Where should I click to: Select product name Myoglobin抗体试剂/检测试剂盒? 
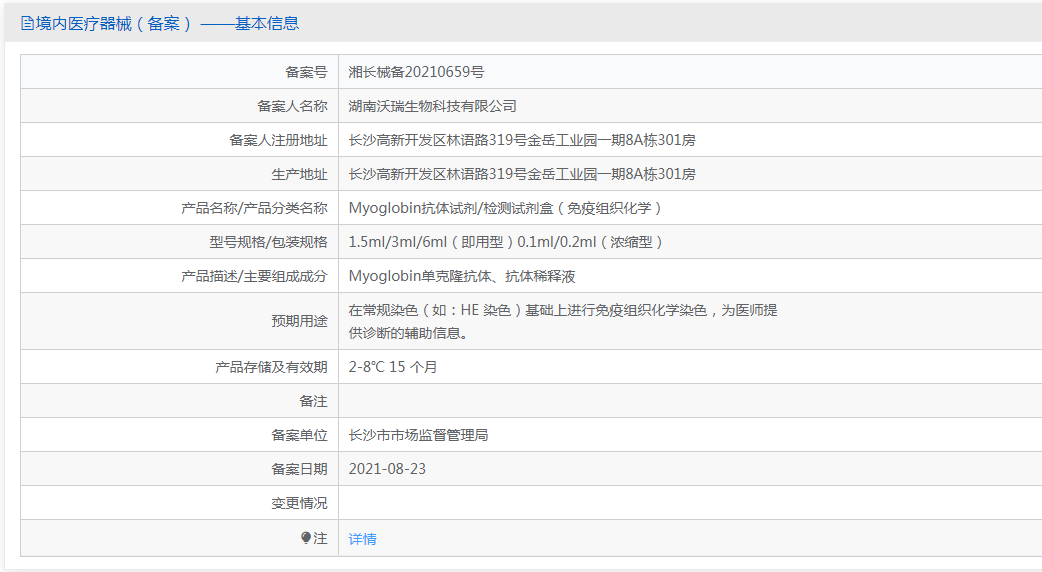click(451, 208)
